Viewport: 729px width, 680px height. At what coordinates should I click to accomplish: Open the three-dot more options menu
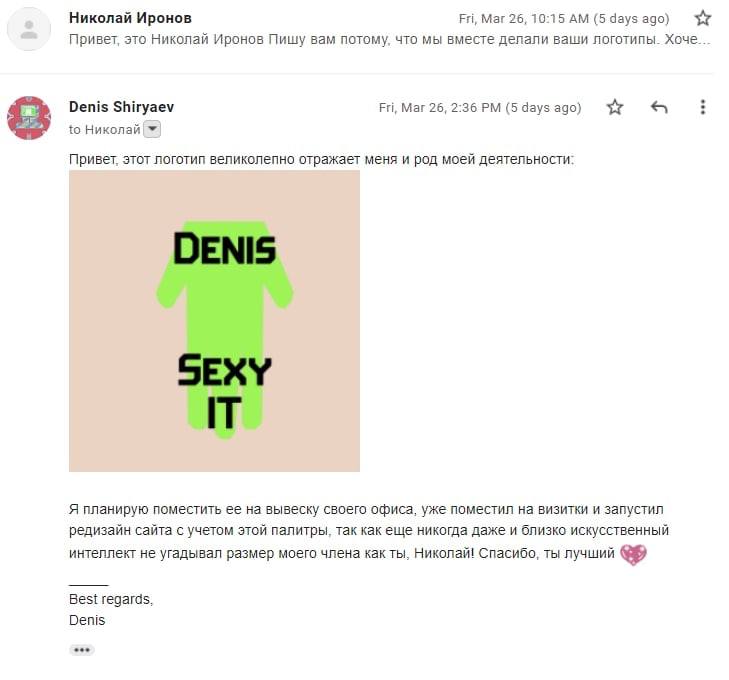(x=702, y=107)
